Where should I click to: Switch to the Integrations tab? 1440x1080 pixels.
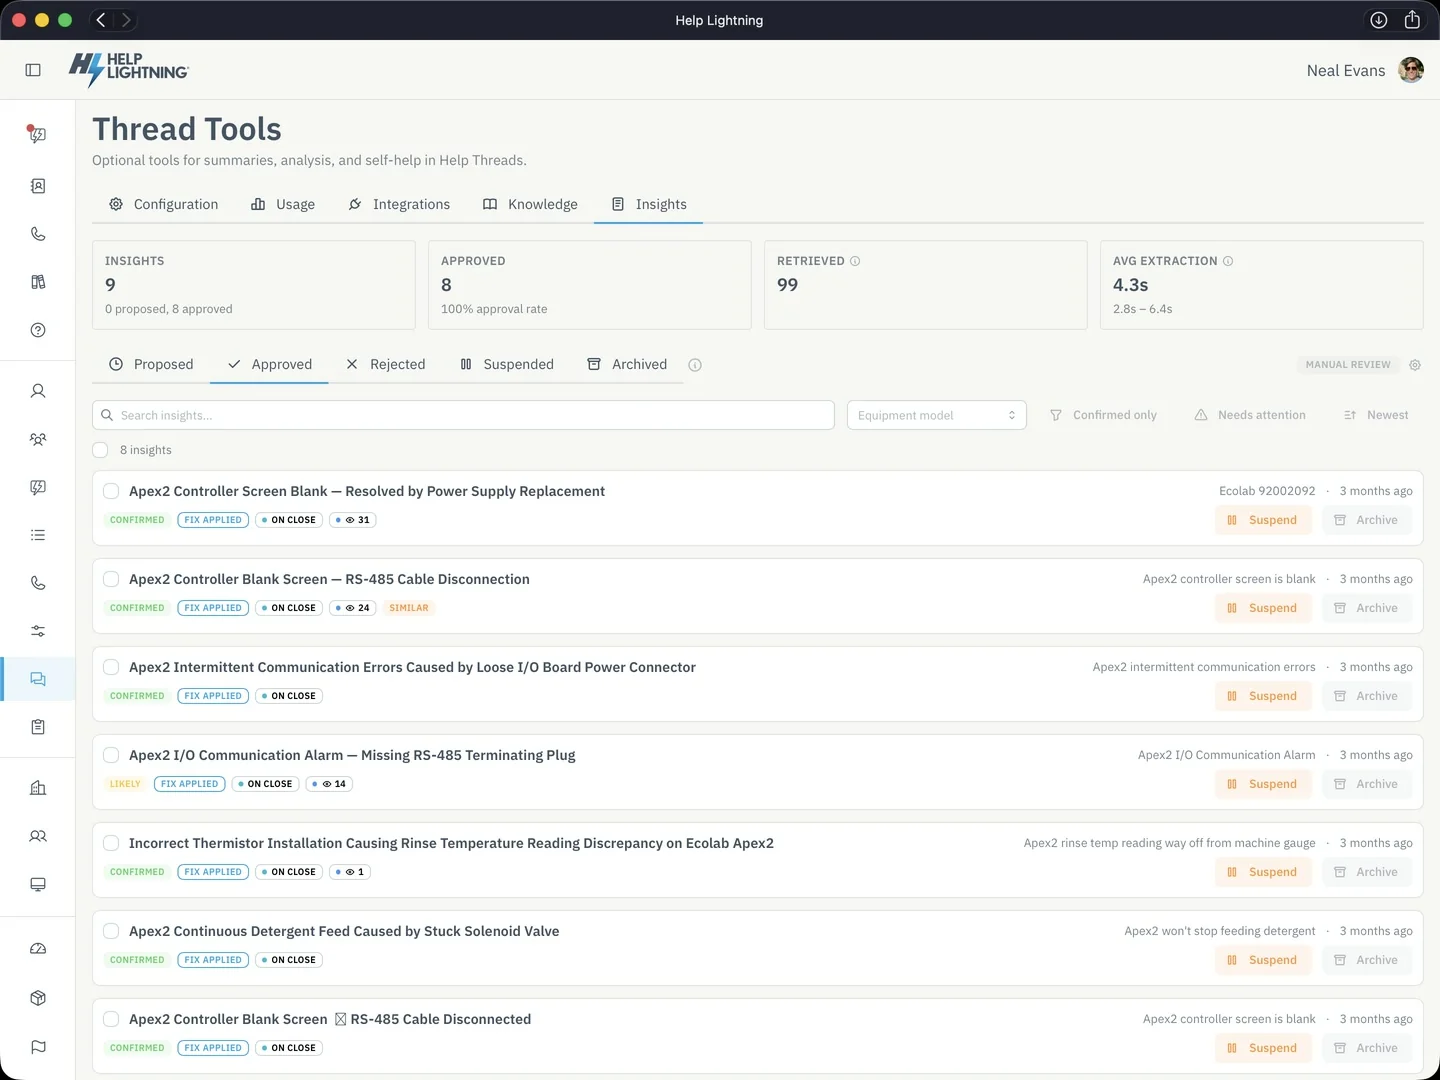point(399,204)
